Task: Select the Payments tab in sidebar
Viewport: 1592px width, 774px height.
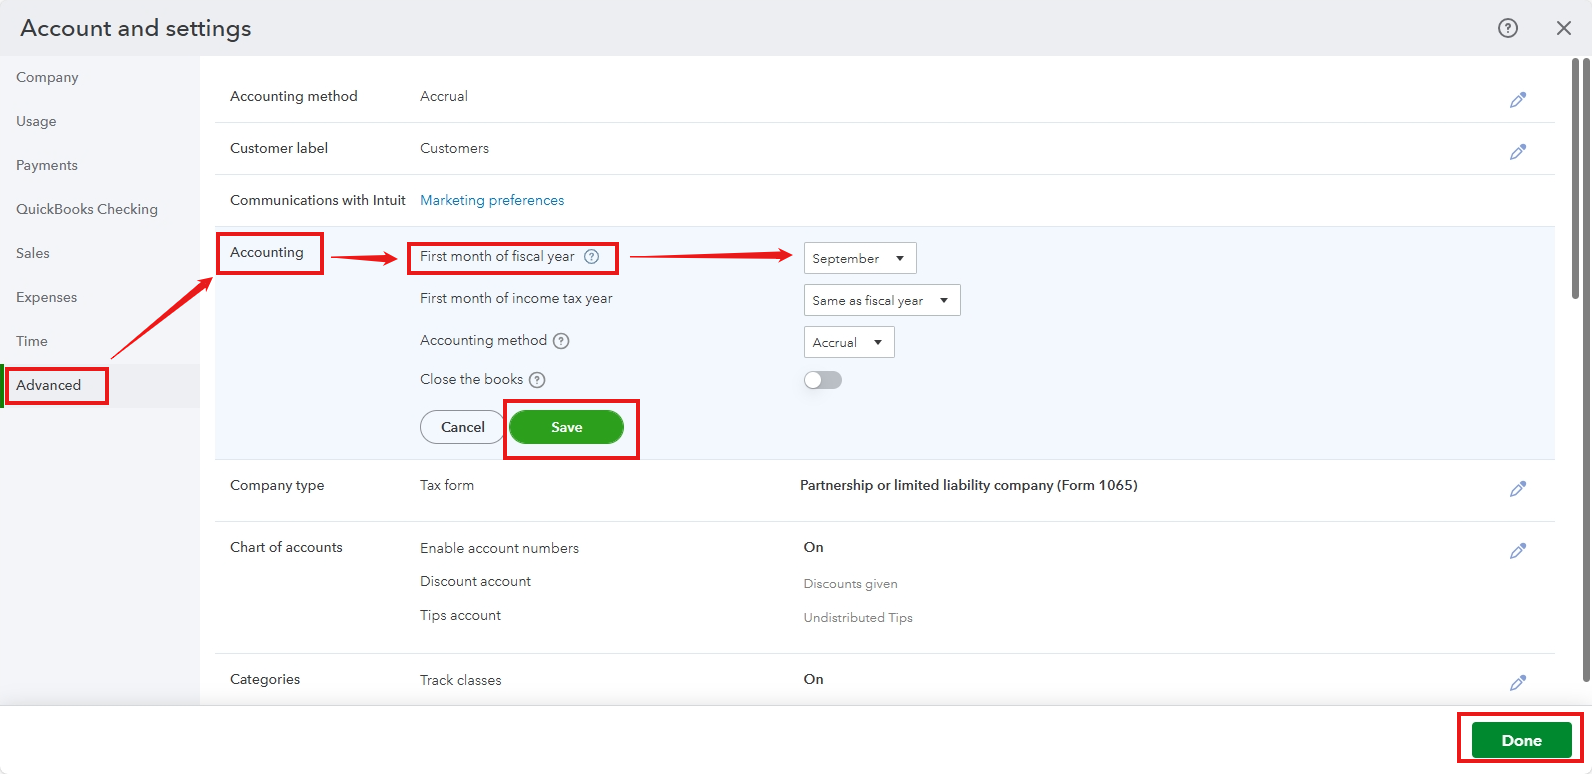Action: [47, 165]
